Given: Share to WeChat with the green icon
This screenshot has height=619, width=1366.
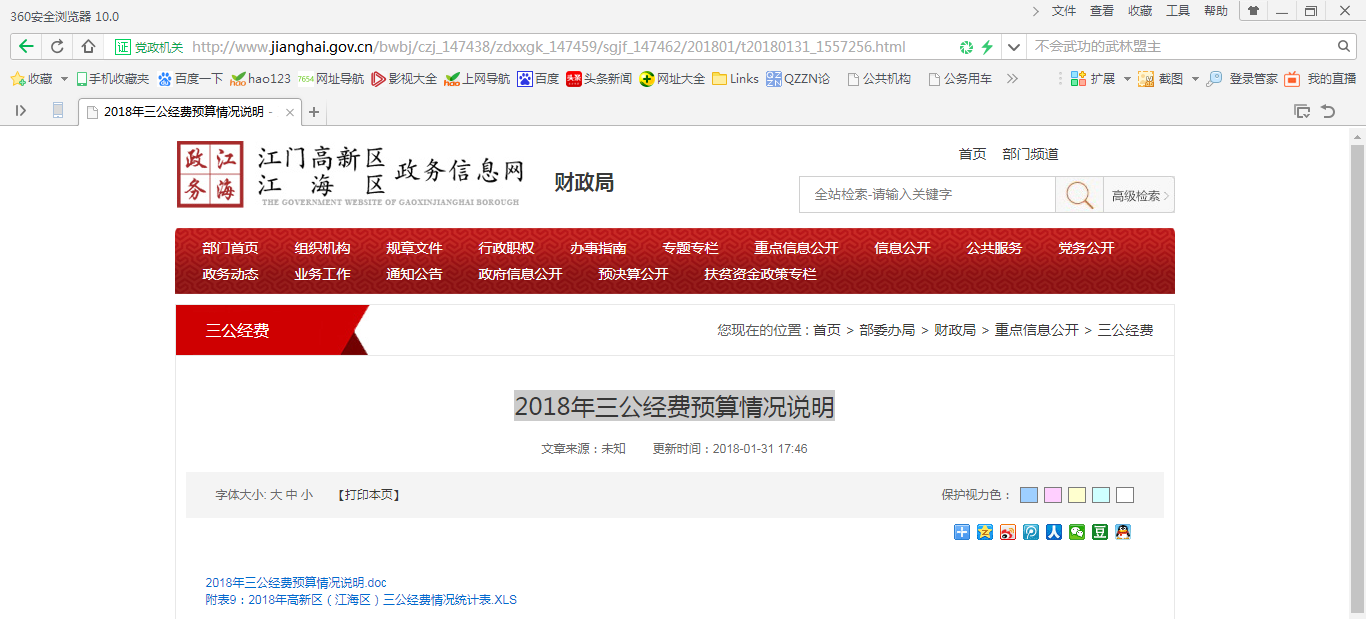Looking at the screenshot, I should pyautogui.click(x=1077, y=532).
